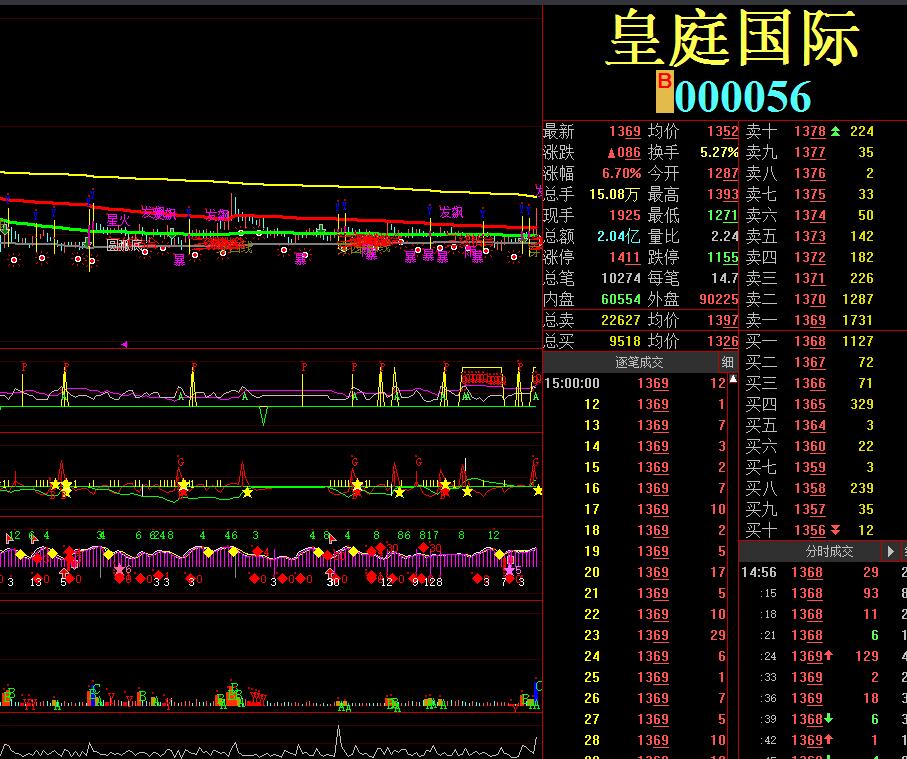This screenshot has height=759, width=907.
Task: Click the 买六 price 1360
Action: 810,447
